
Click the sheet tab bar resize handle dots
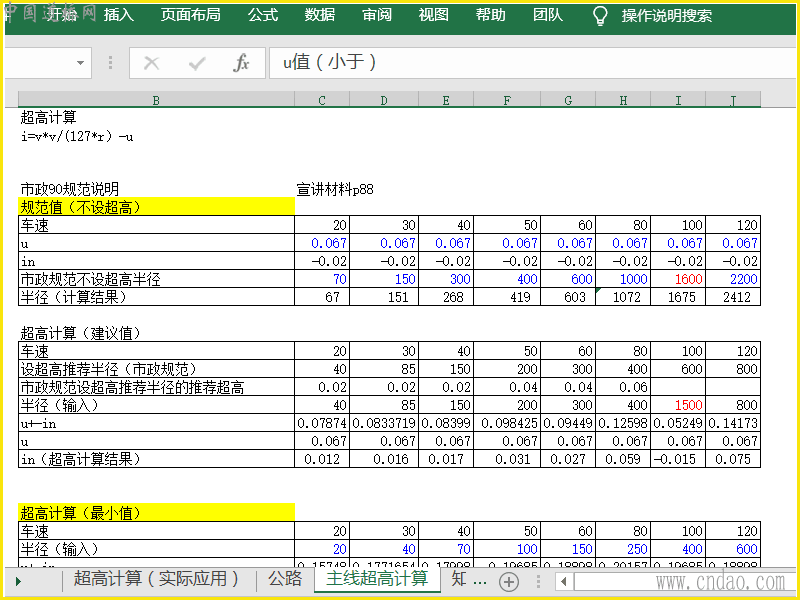[538, 581]
